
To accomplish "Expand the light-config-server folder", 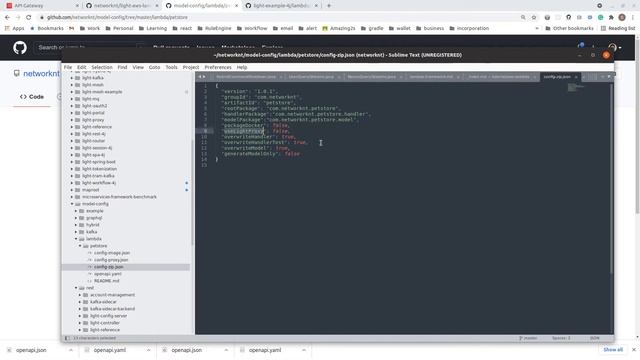I will tap(80, 316).
